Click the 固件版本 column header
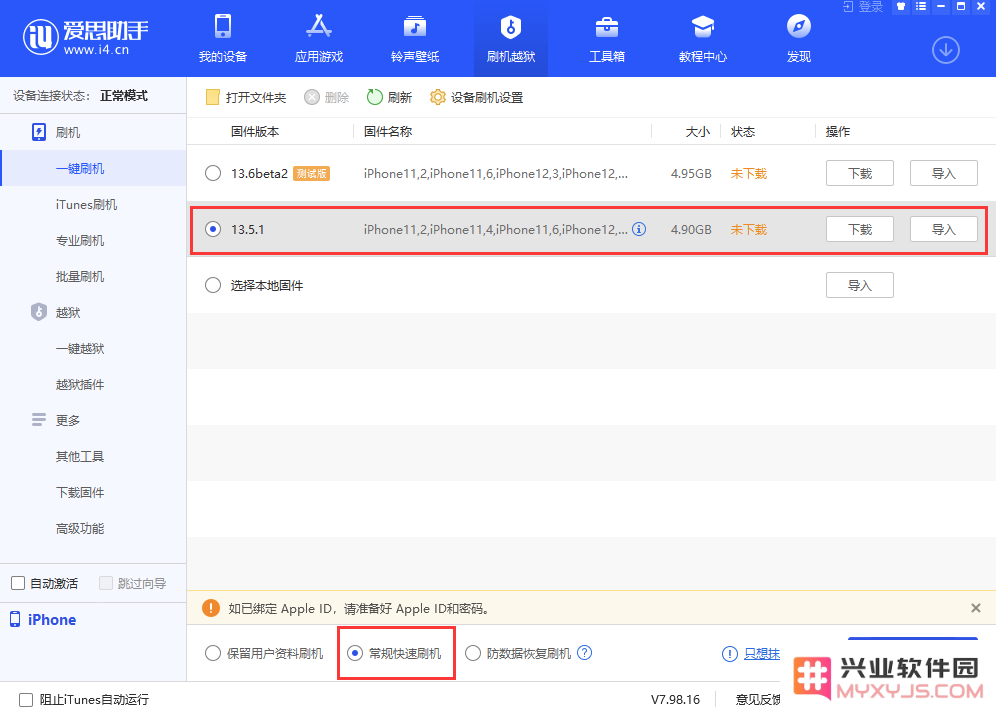 (255, 131)
